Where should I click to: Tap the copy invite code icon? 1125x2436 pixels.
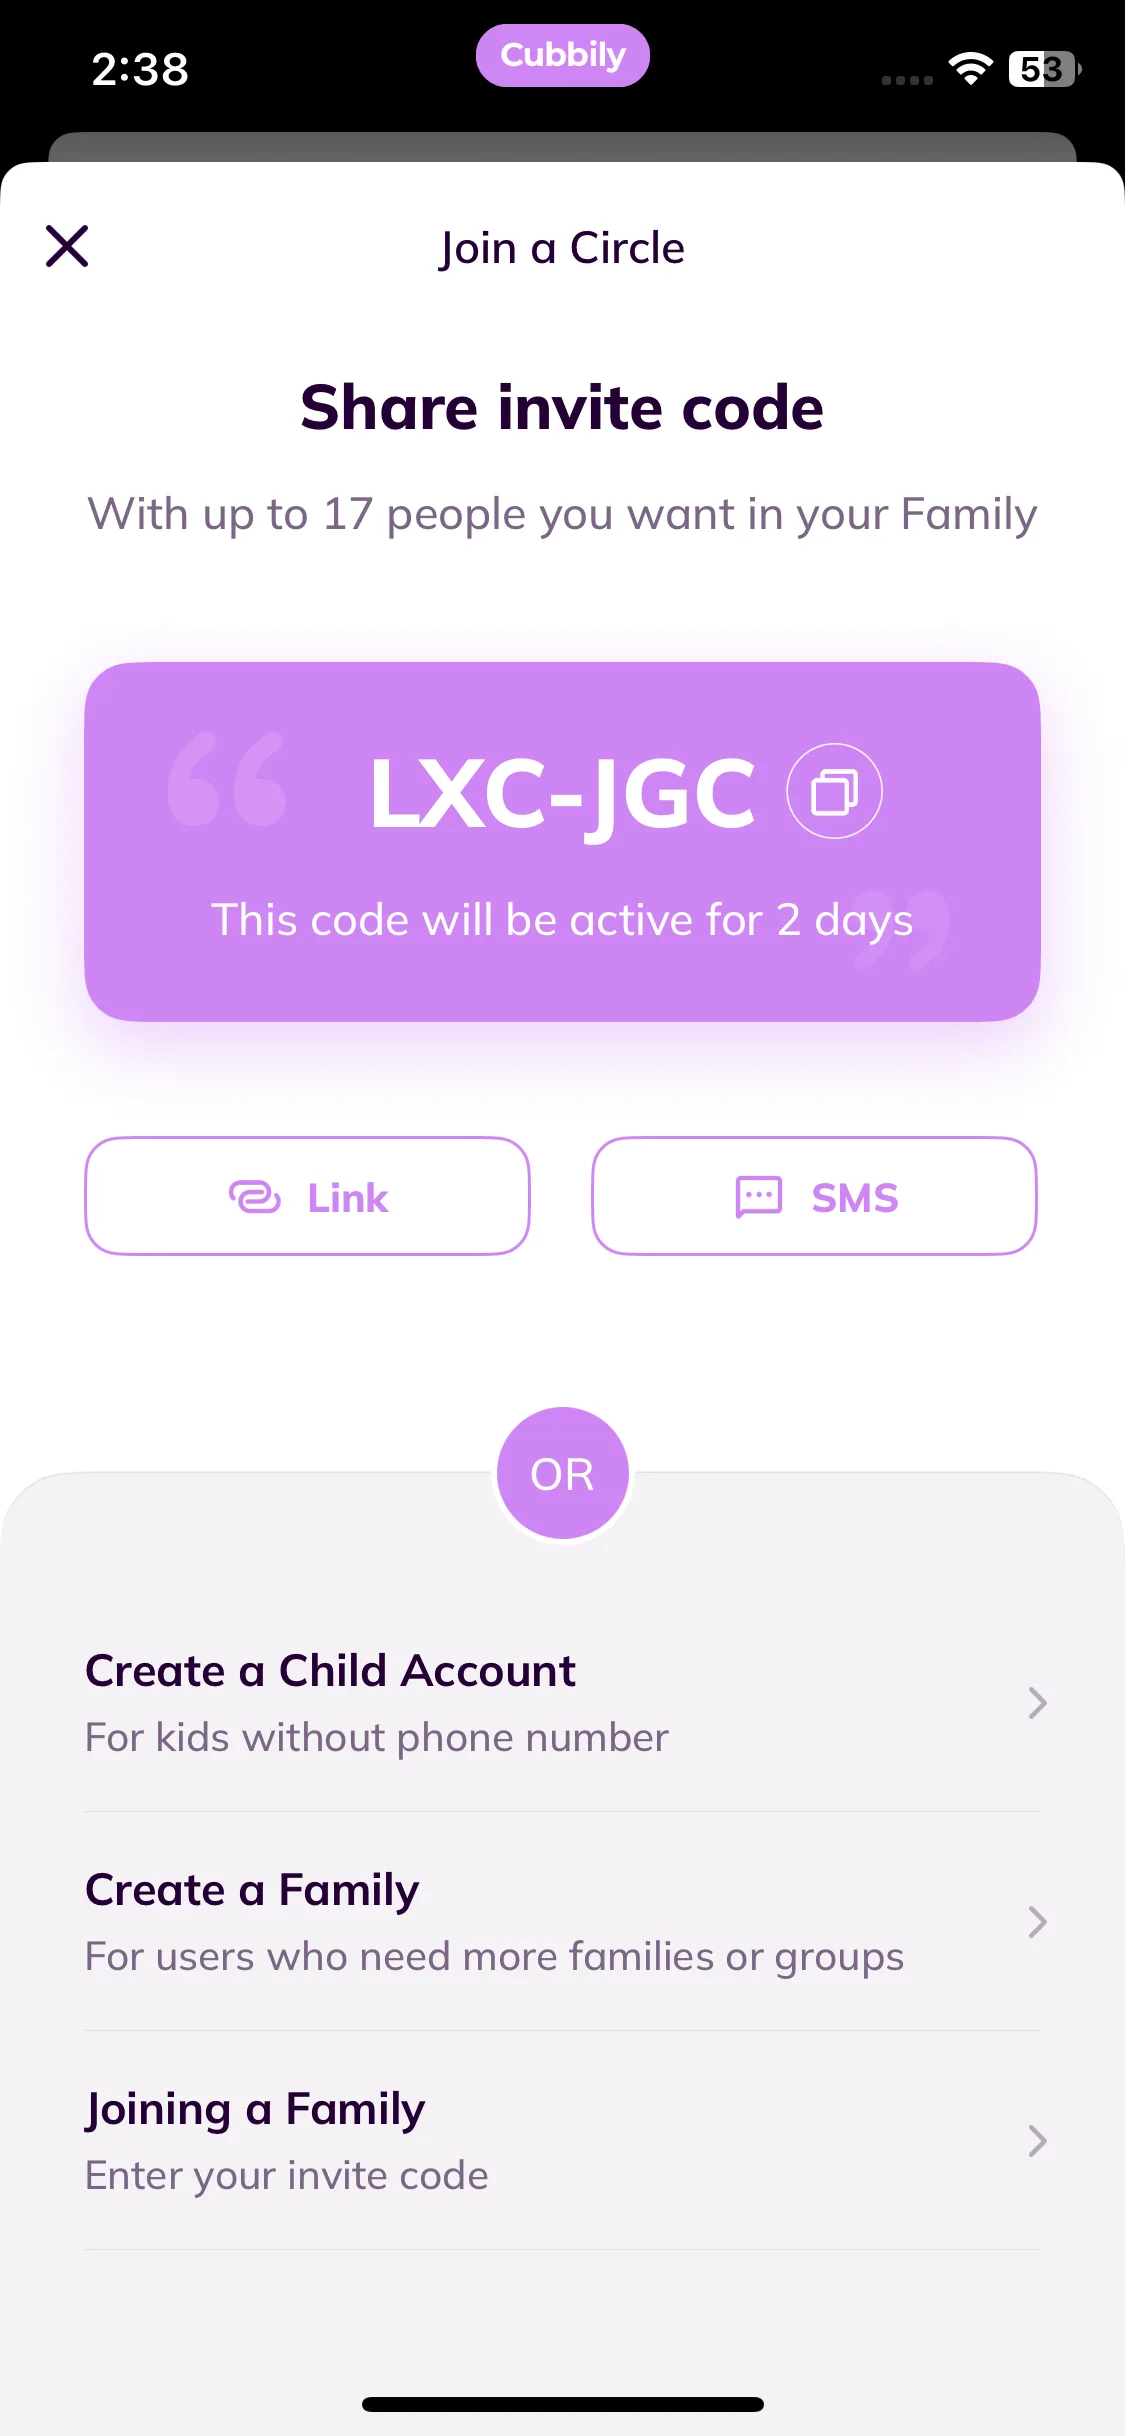point(834,791)
